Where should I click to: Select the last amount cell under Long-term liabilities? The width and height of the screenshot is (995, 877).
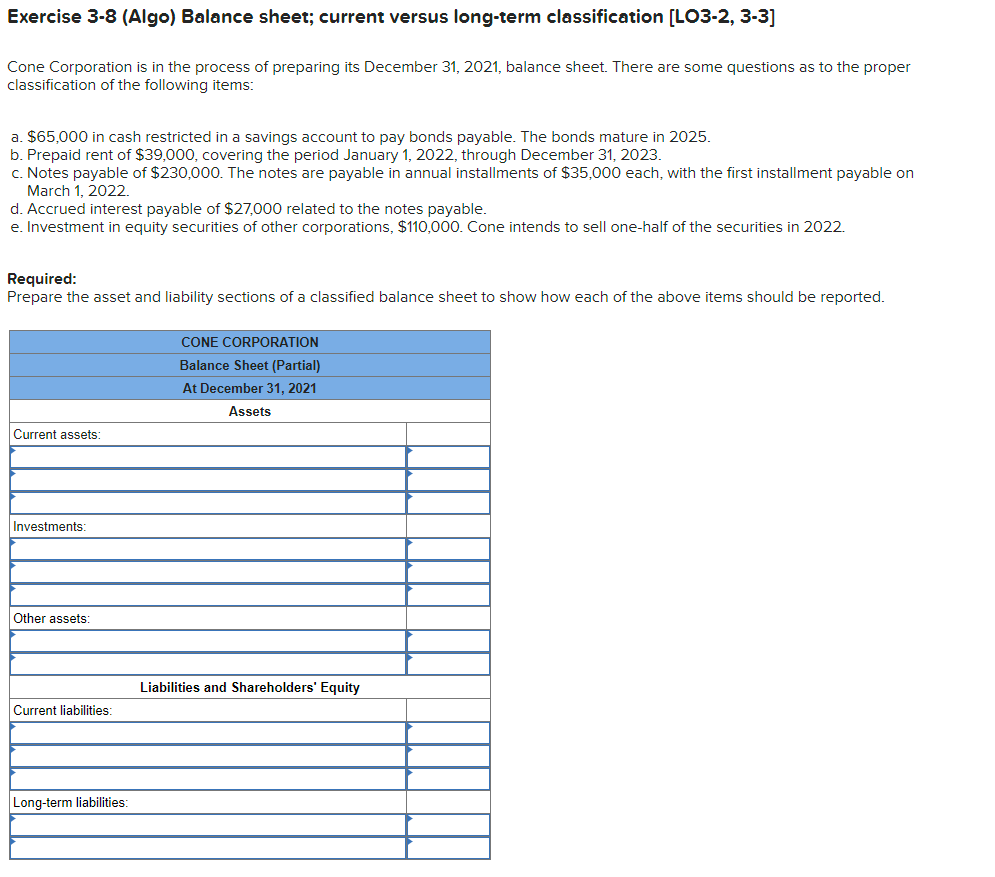tap(447, 847)
